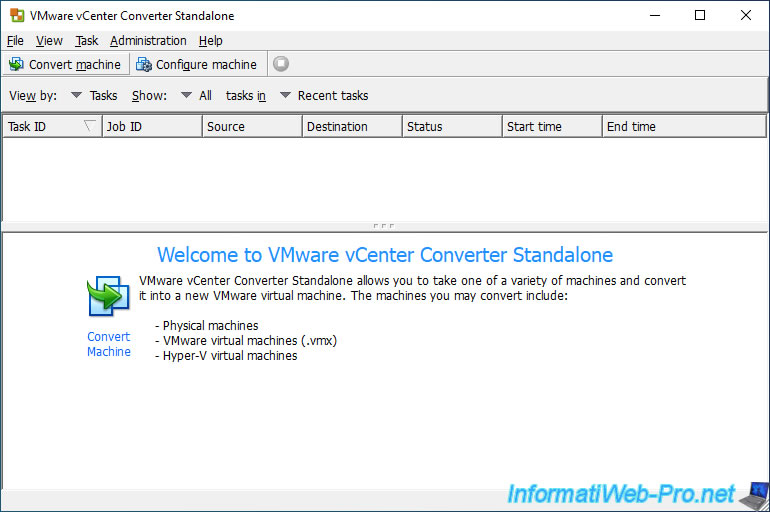Click the Convert machine toolbar button
The height and width of the screenshot is (512, 770).
pyautogui.click(x=65, y=64)
